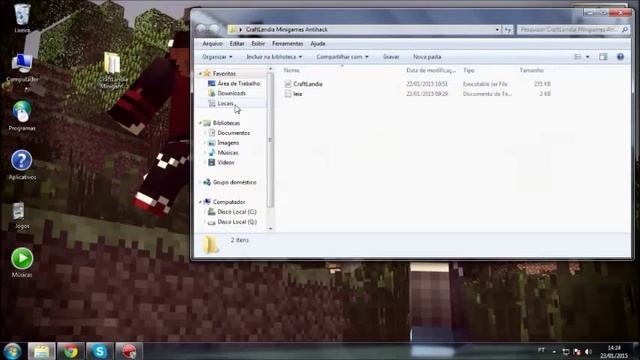Sort by the Nome column header
Viewport: 640px width, 360px height.
coord(291,70)
